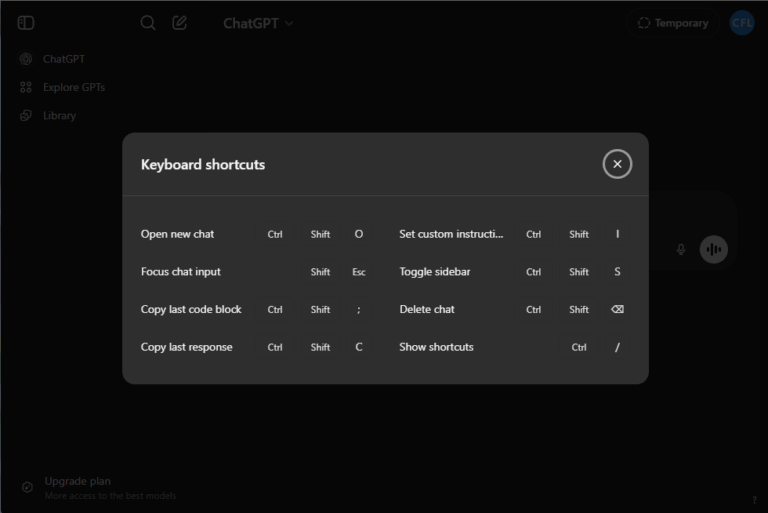Click the I key in Set custom instructions row
Image resolution: width=768 pixels, height=513 pixels.
[x=617, y=234]
